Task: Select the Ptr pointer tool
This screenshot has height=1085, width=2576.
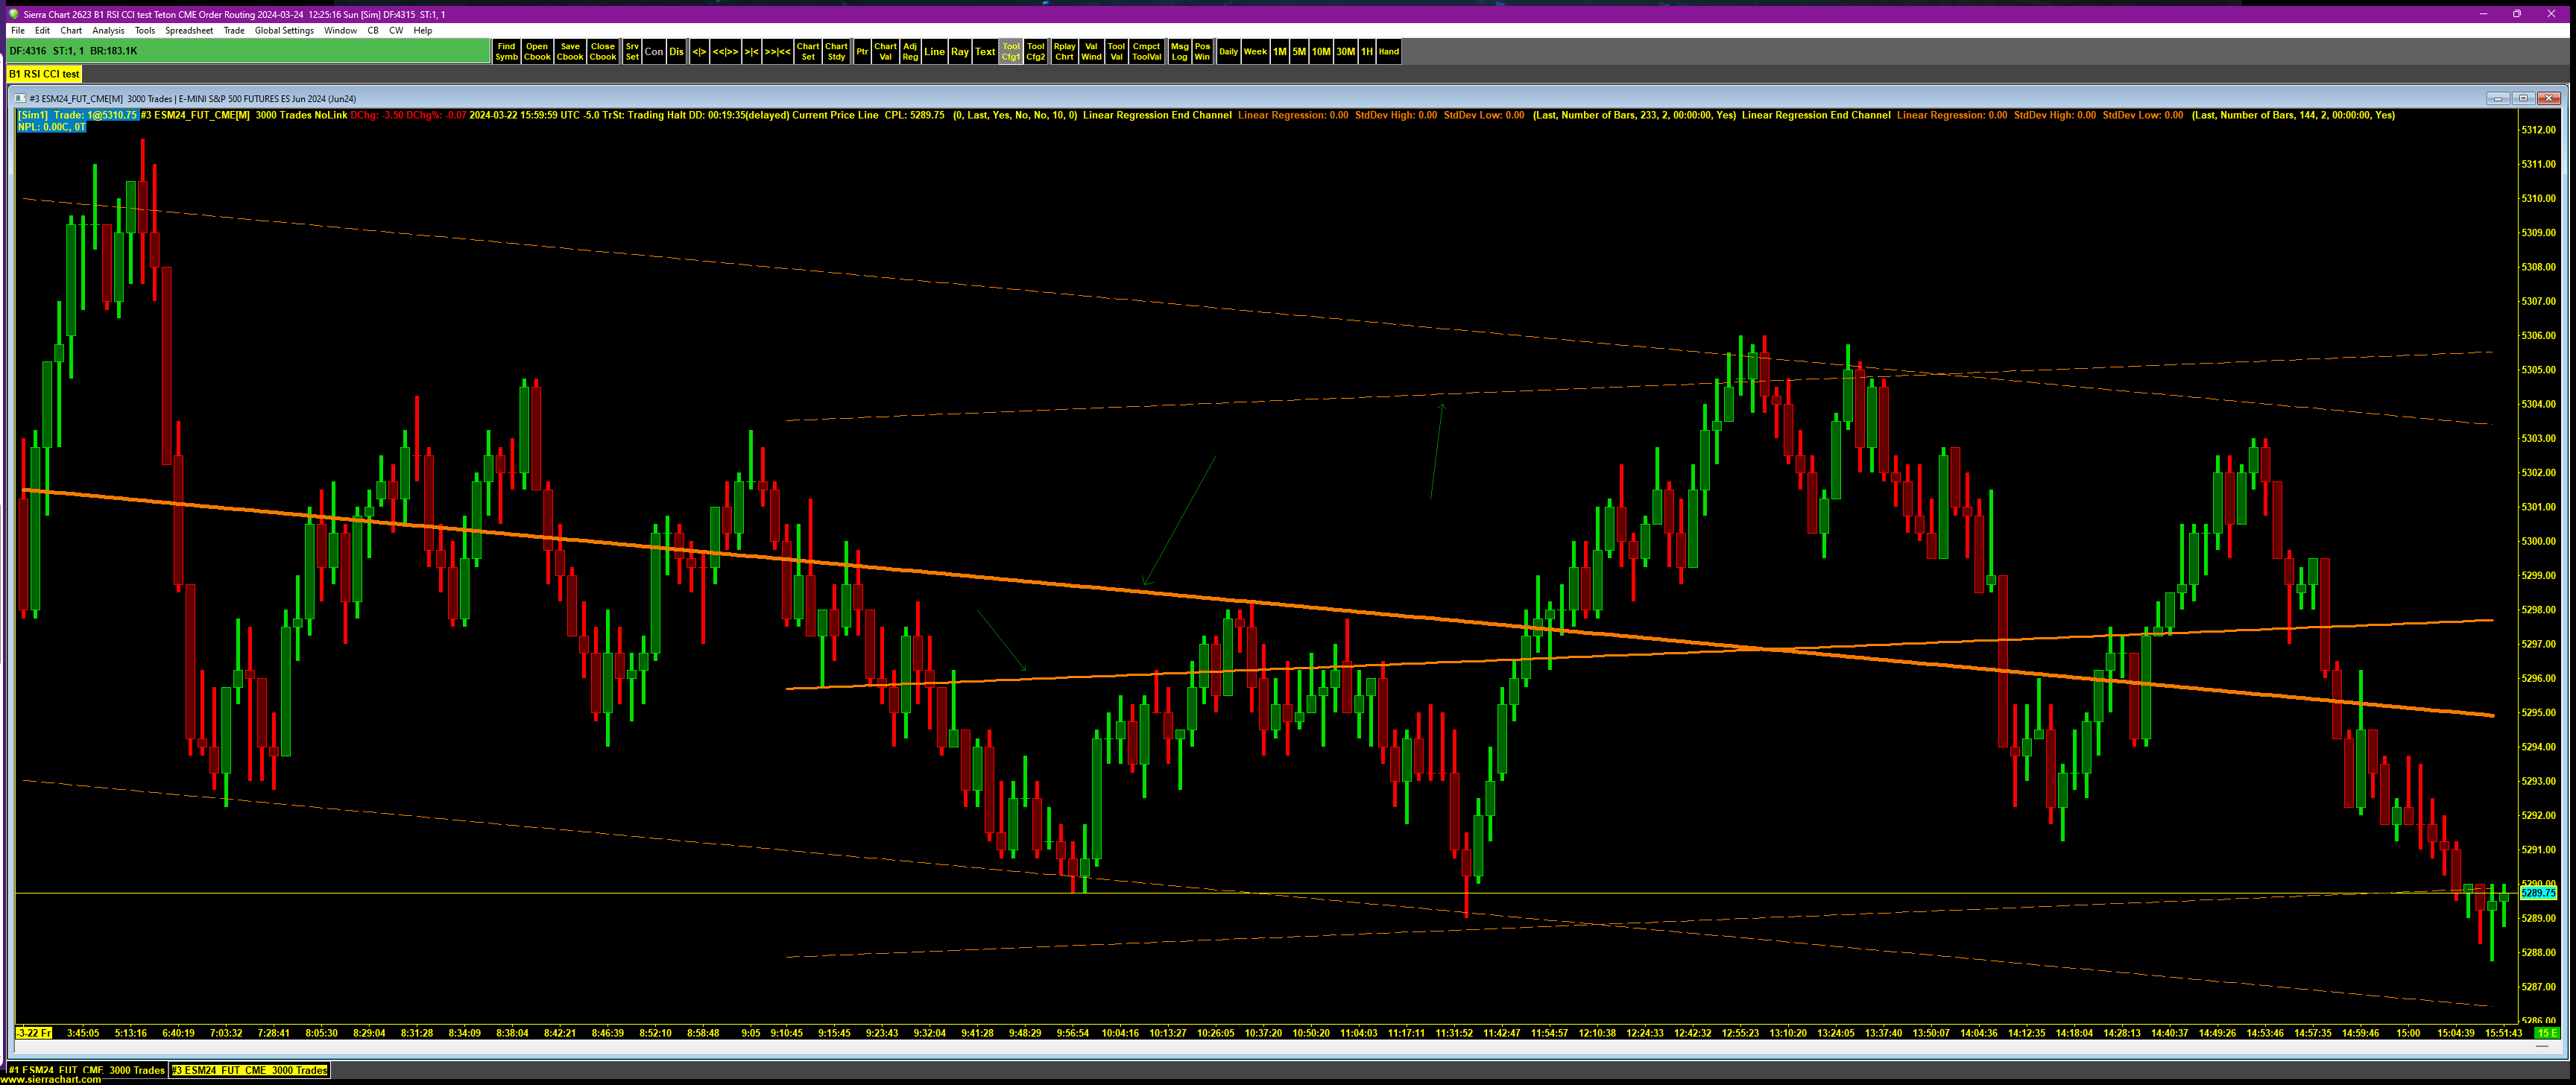Action: tap(862, 52)
